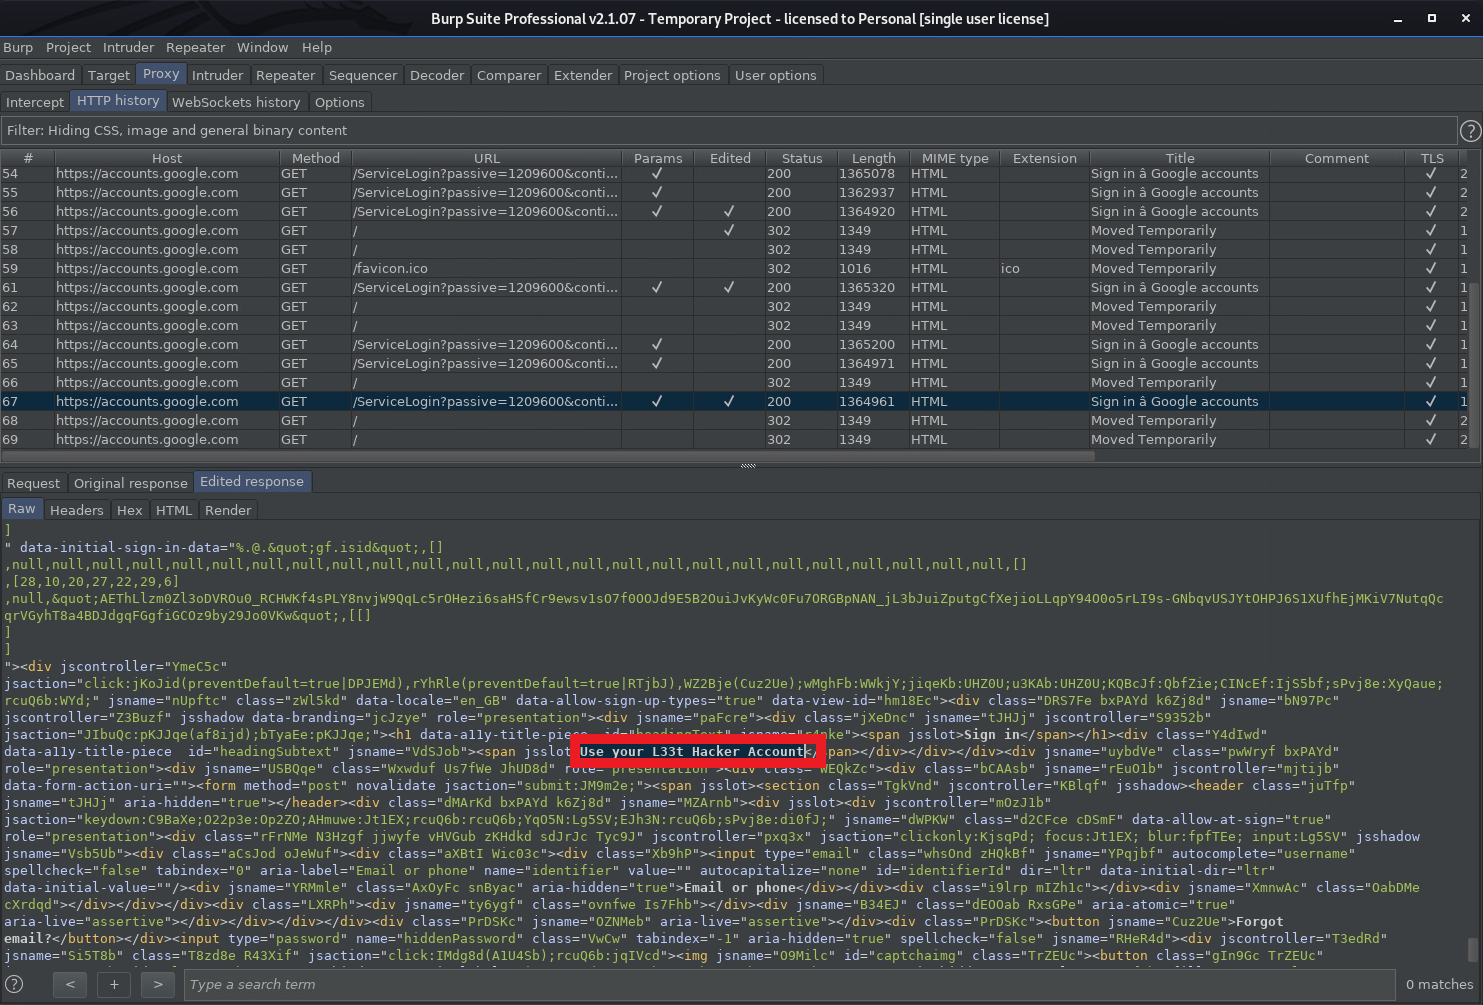The image size is (1483, 1005).
Task: Go to next search match arrow button
Action: [x=158, y=985]
